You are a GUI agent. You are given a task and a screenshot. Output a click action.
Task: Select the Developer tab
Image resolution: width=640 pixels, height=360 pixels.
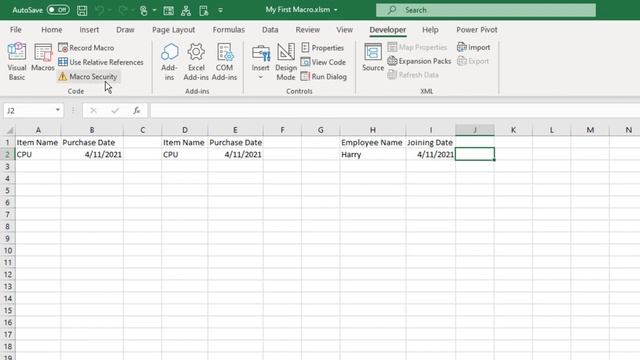pyautogui.click(x=388, y=30)
